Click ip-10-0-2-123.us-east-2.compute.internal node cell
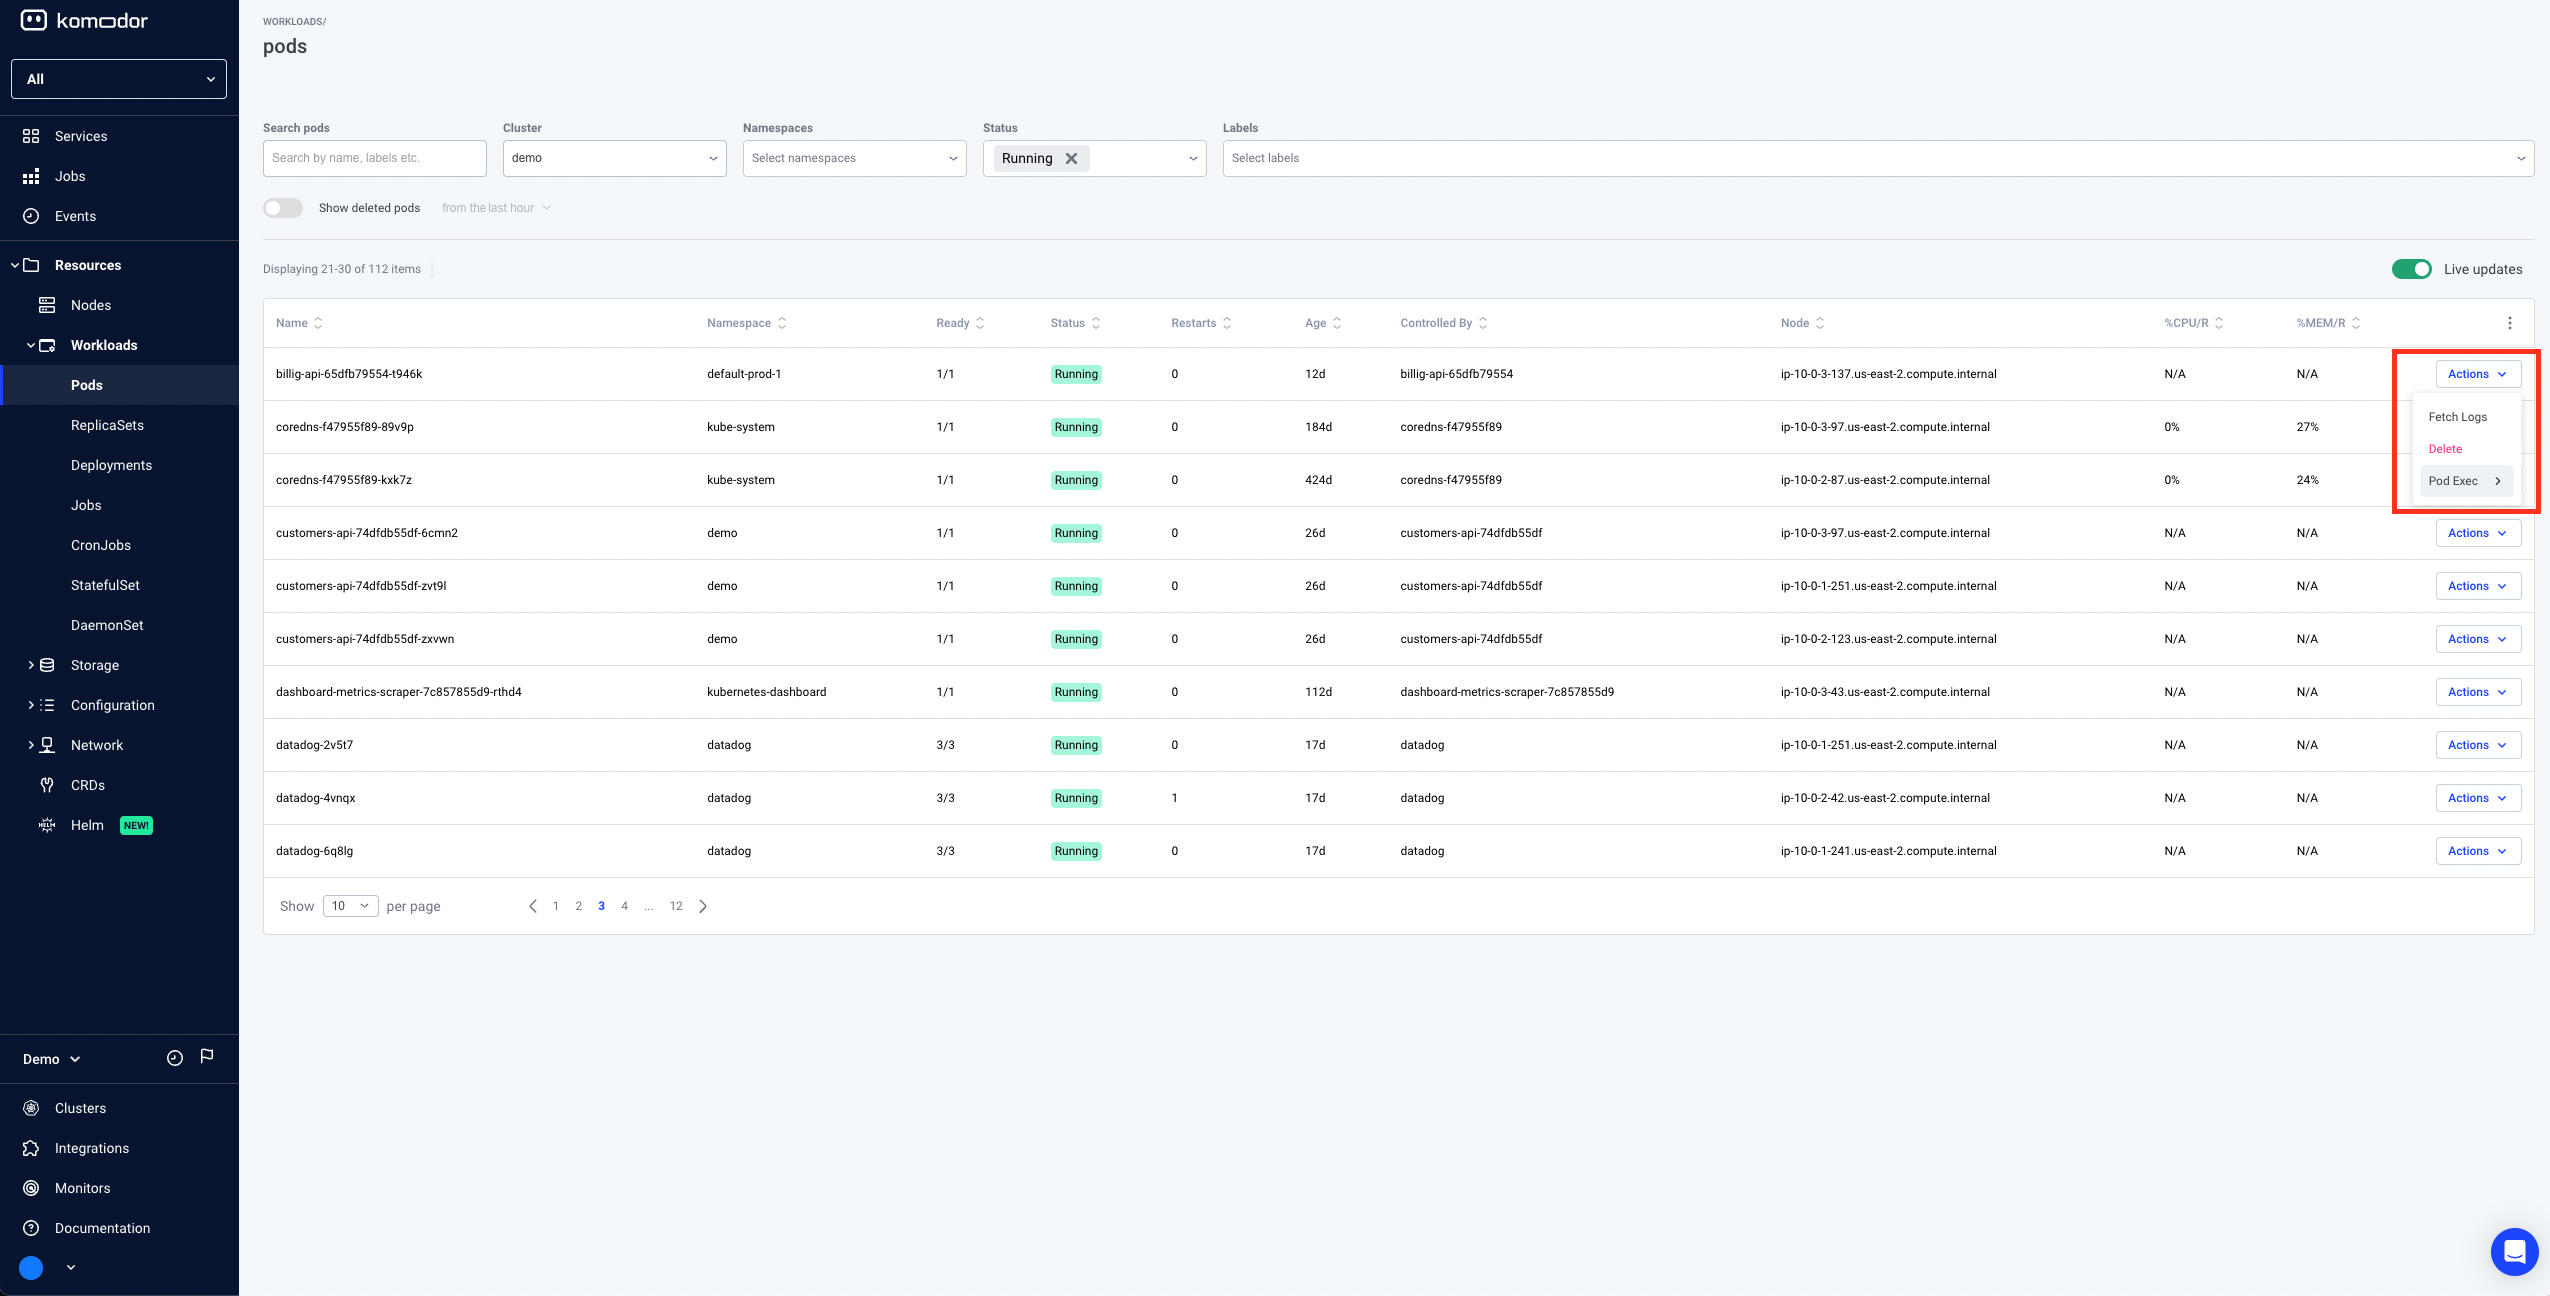This screenshot has height=1296, width=2550. click(x=1888, y=639)
